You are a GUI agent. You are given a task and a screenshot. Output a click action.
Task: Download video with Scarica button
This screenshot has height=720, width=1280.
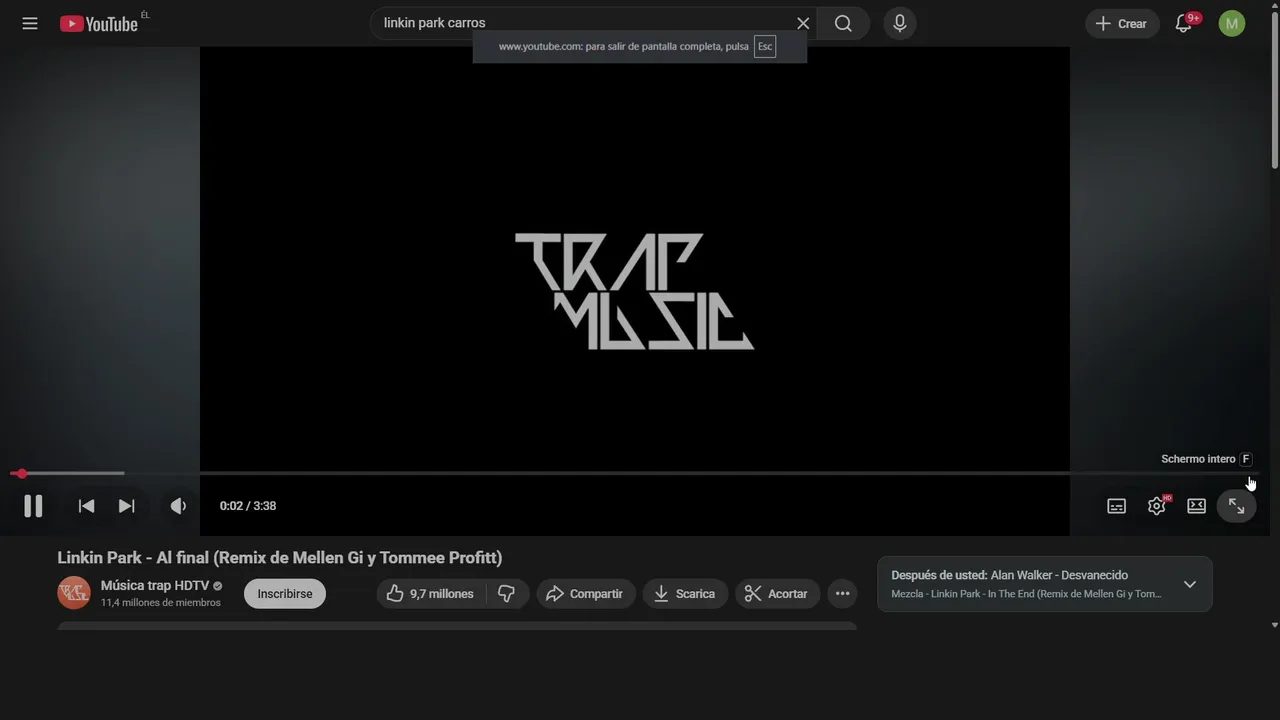pyautogui.click(x=685, y=594)
